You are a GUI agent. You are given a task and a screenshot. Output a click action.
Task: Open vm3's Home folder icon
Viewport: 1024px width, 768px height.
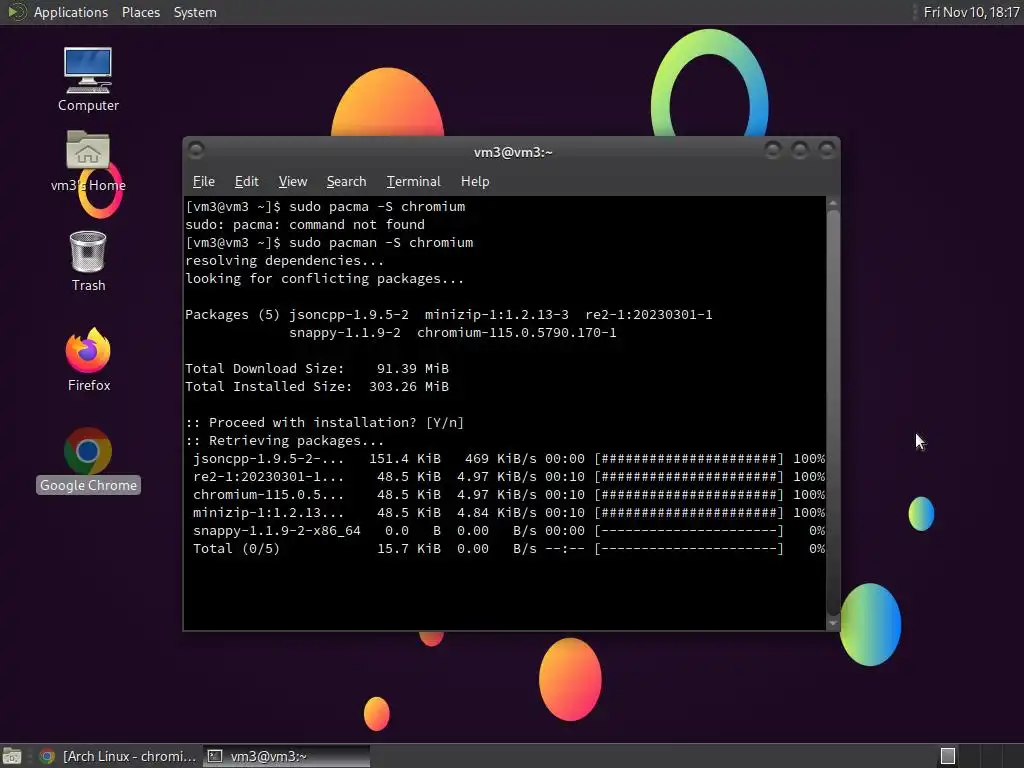(88, 161)
